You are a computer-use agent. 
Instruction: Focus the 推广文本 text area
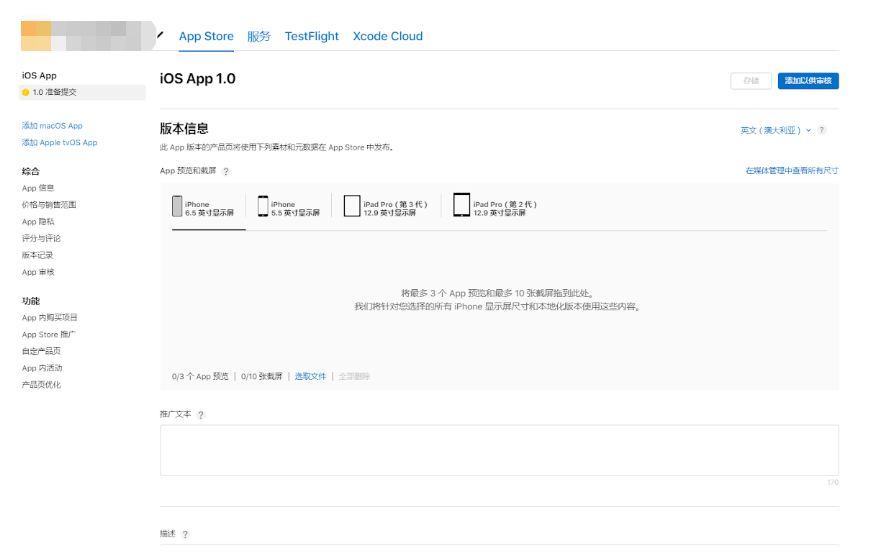point(500,450)
